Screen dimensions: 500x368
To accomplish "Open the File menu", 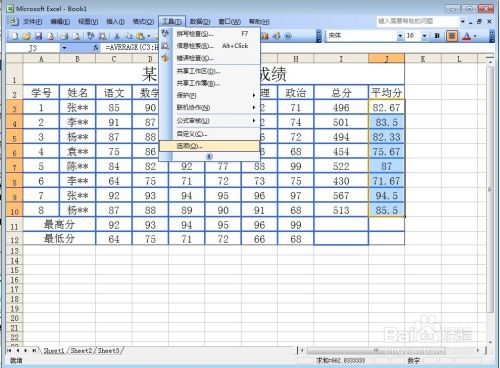I will [32, 21].
